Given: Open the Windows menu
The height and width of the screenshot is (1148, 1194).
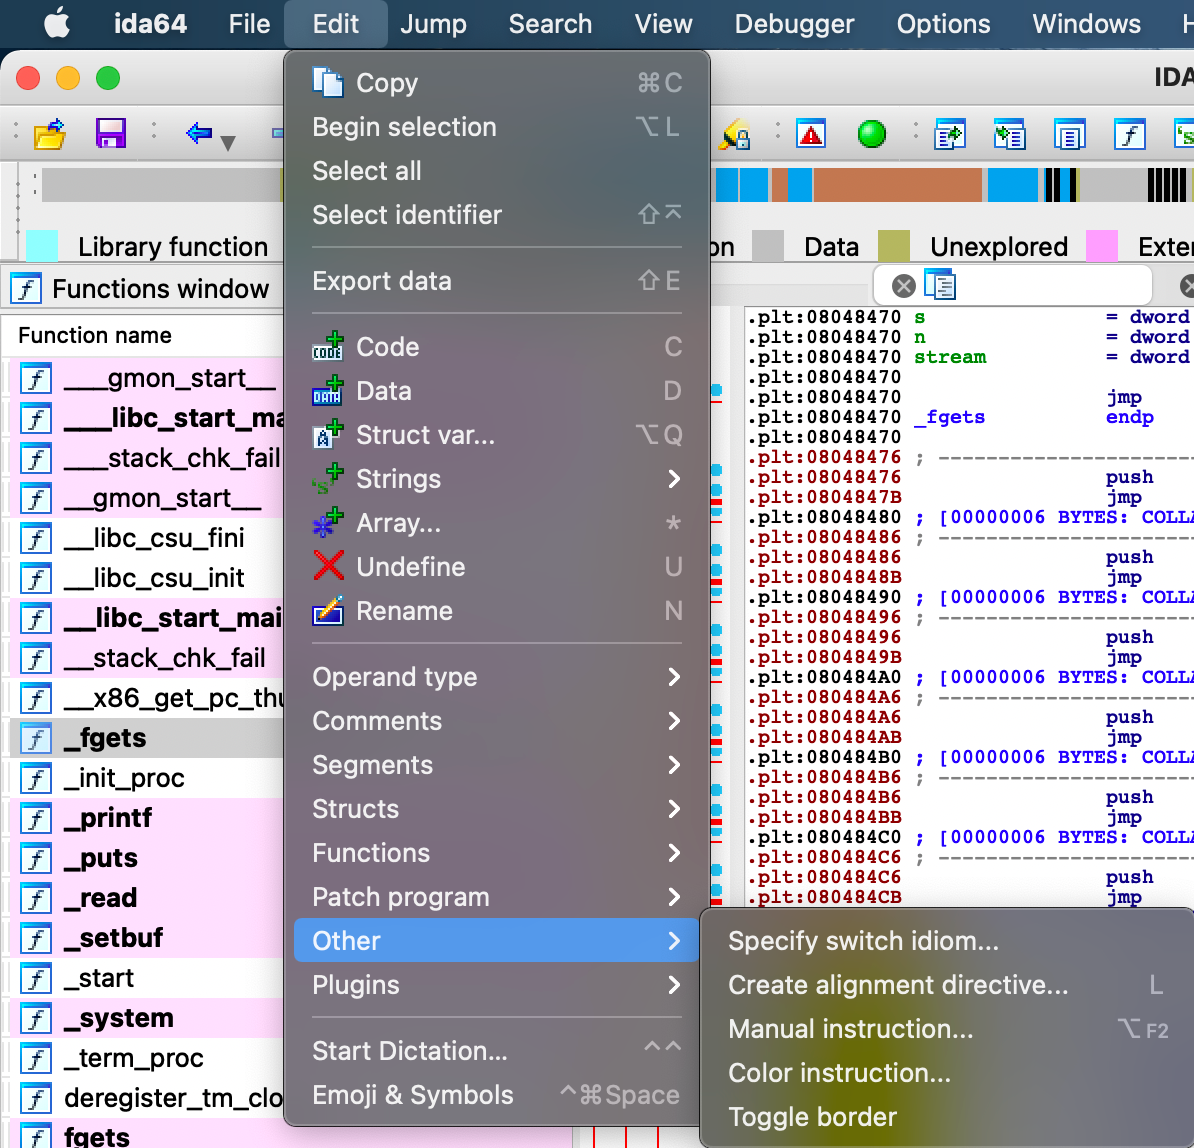Looking at the screenshot, I should [x=1087, y=24].
